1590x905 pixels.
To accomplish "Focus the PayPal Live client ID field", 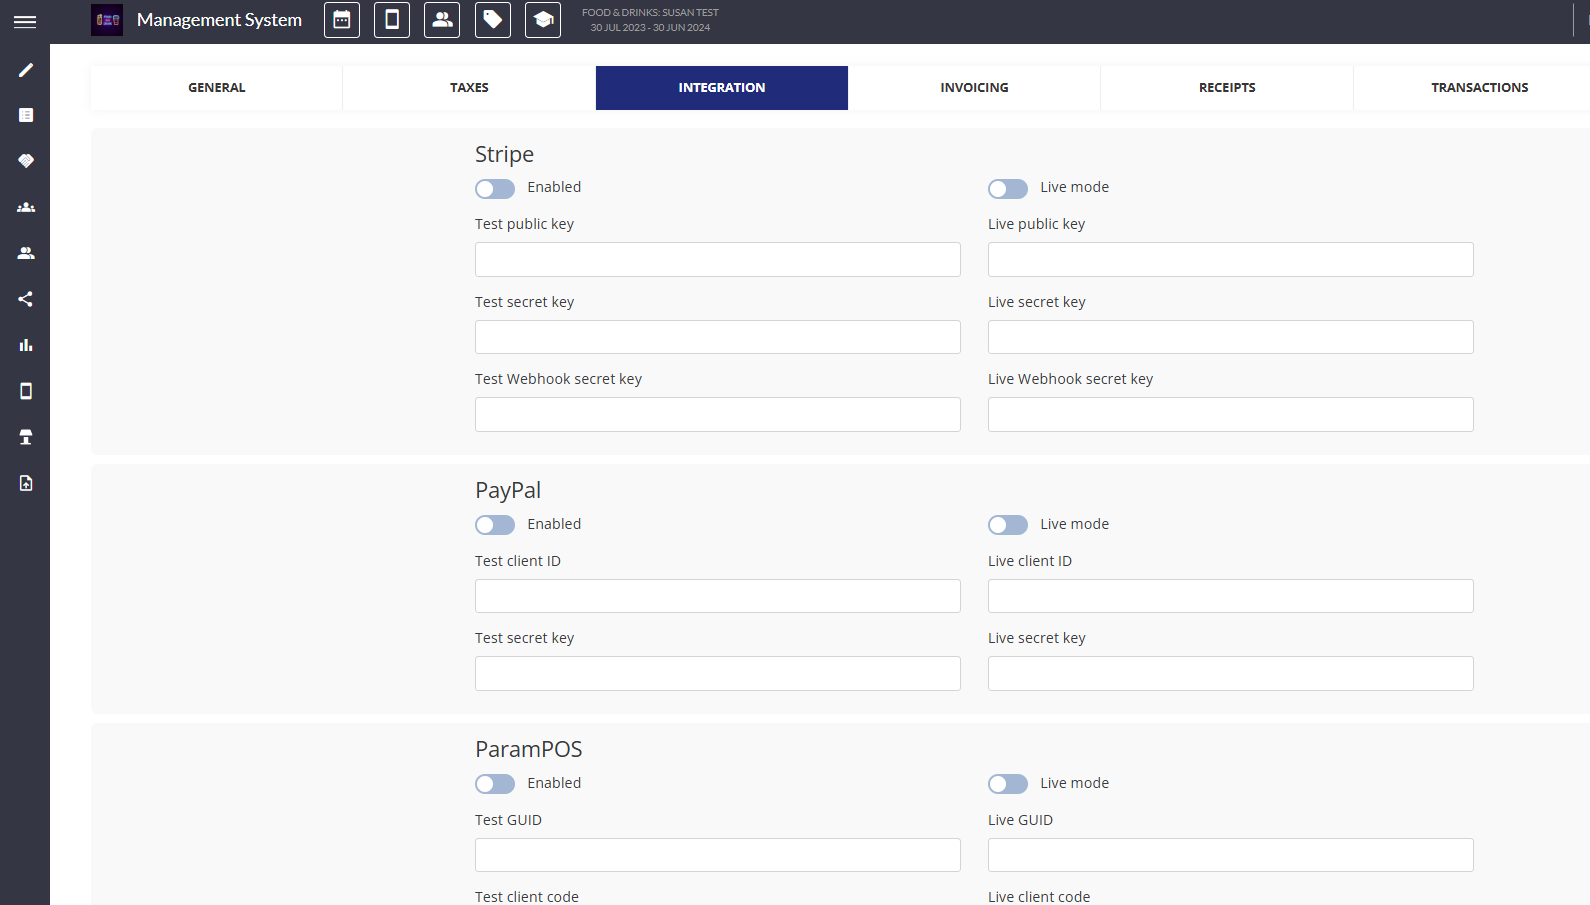I will point(1230,596).
